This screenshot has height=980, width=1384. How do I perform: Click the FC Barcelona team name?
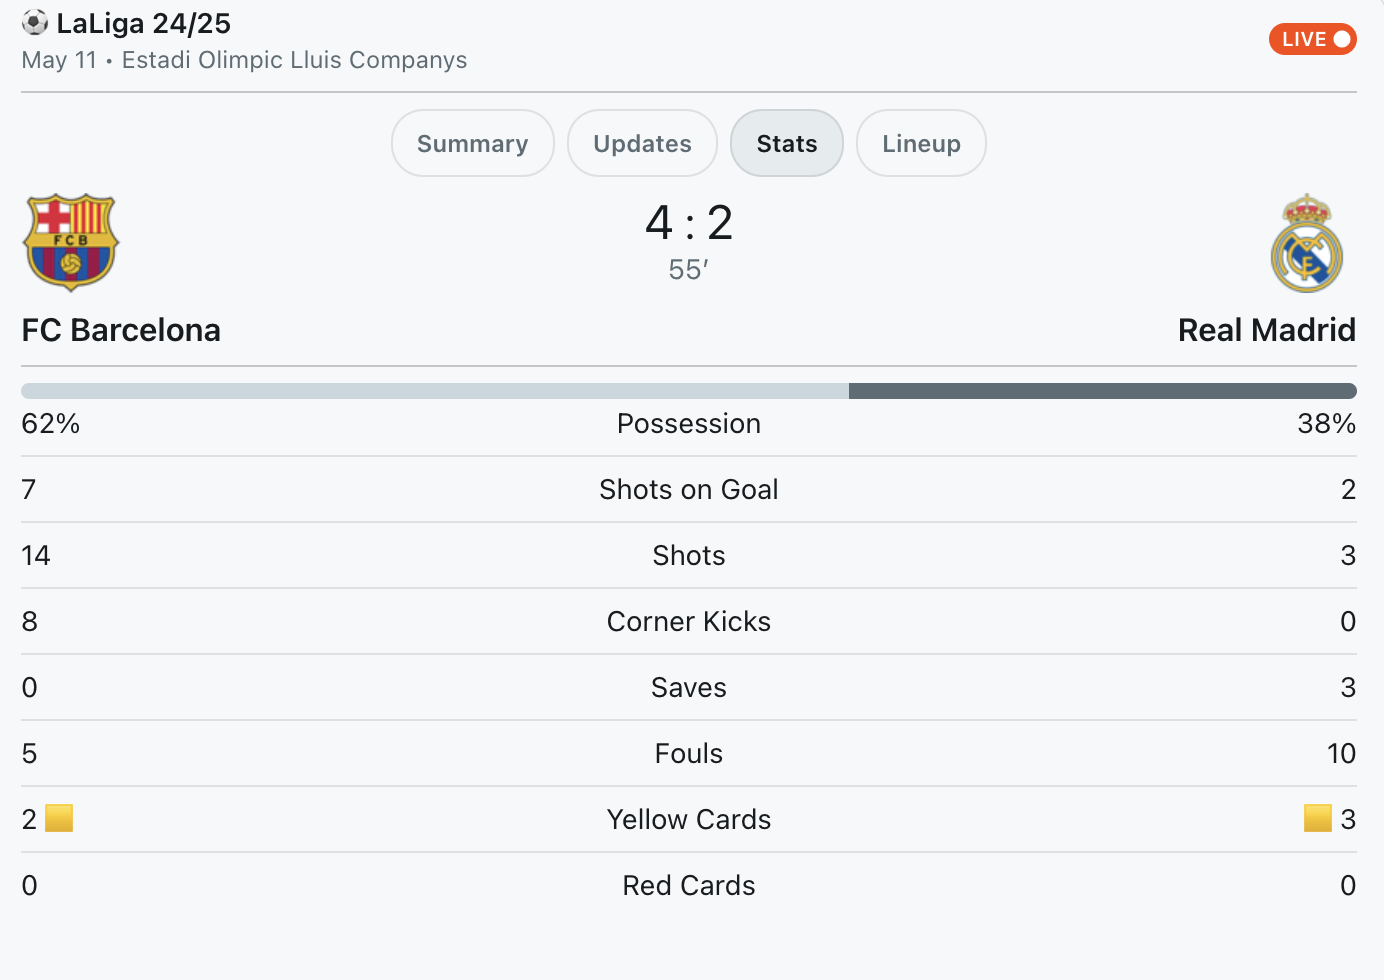pos(121,330)
